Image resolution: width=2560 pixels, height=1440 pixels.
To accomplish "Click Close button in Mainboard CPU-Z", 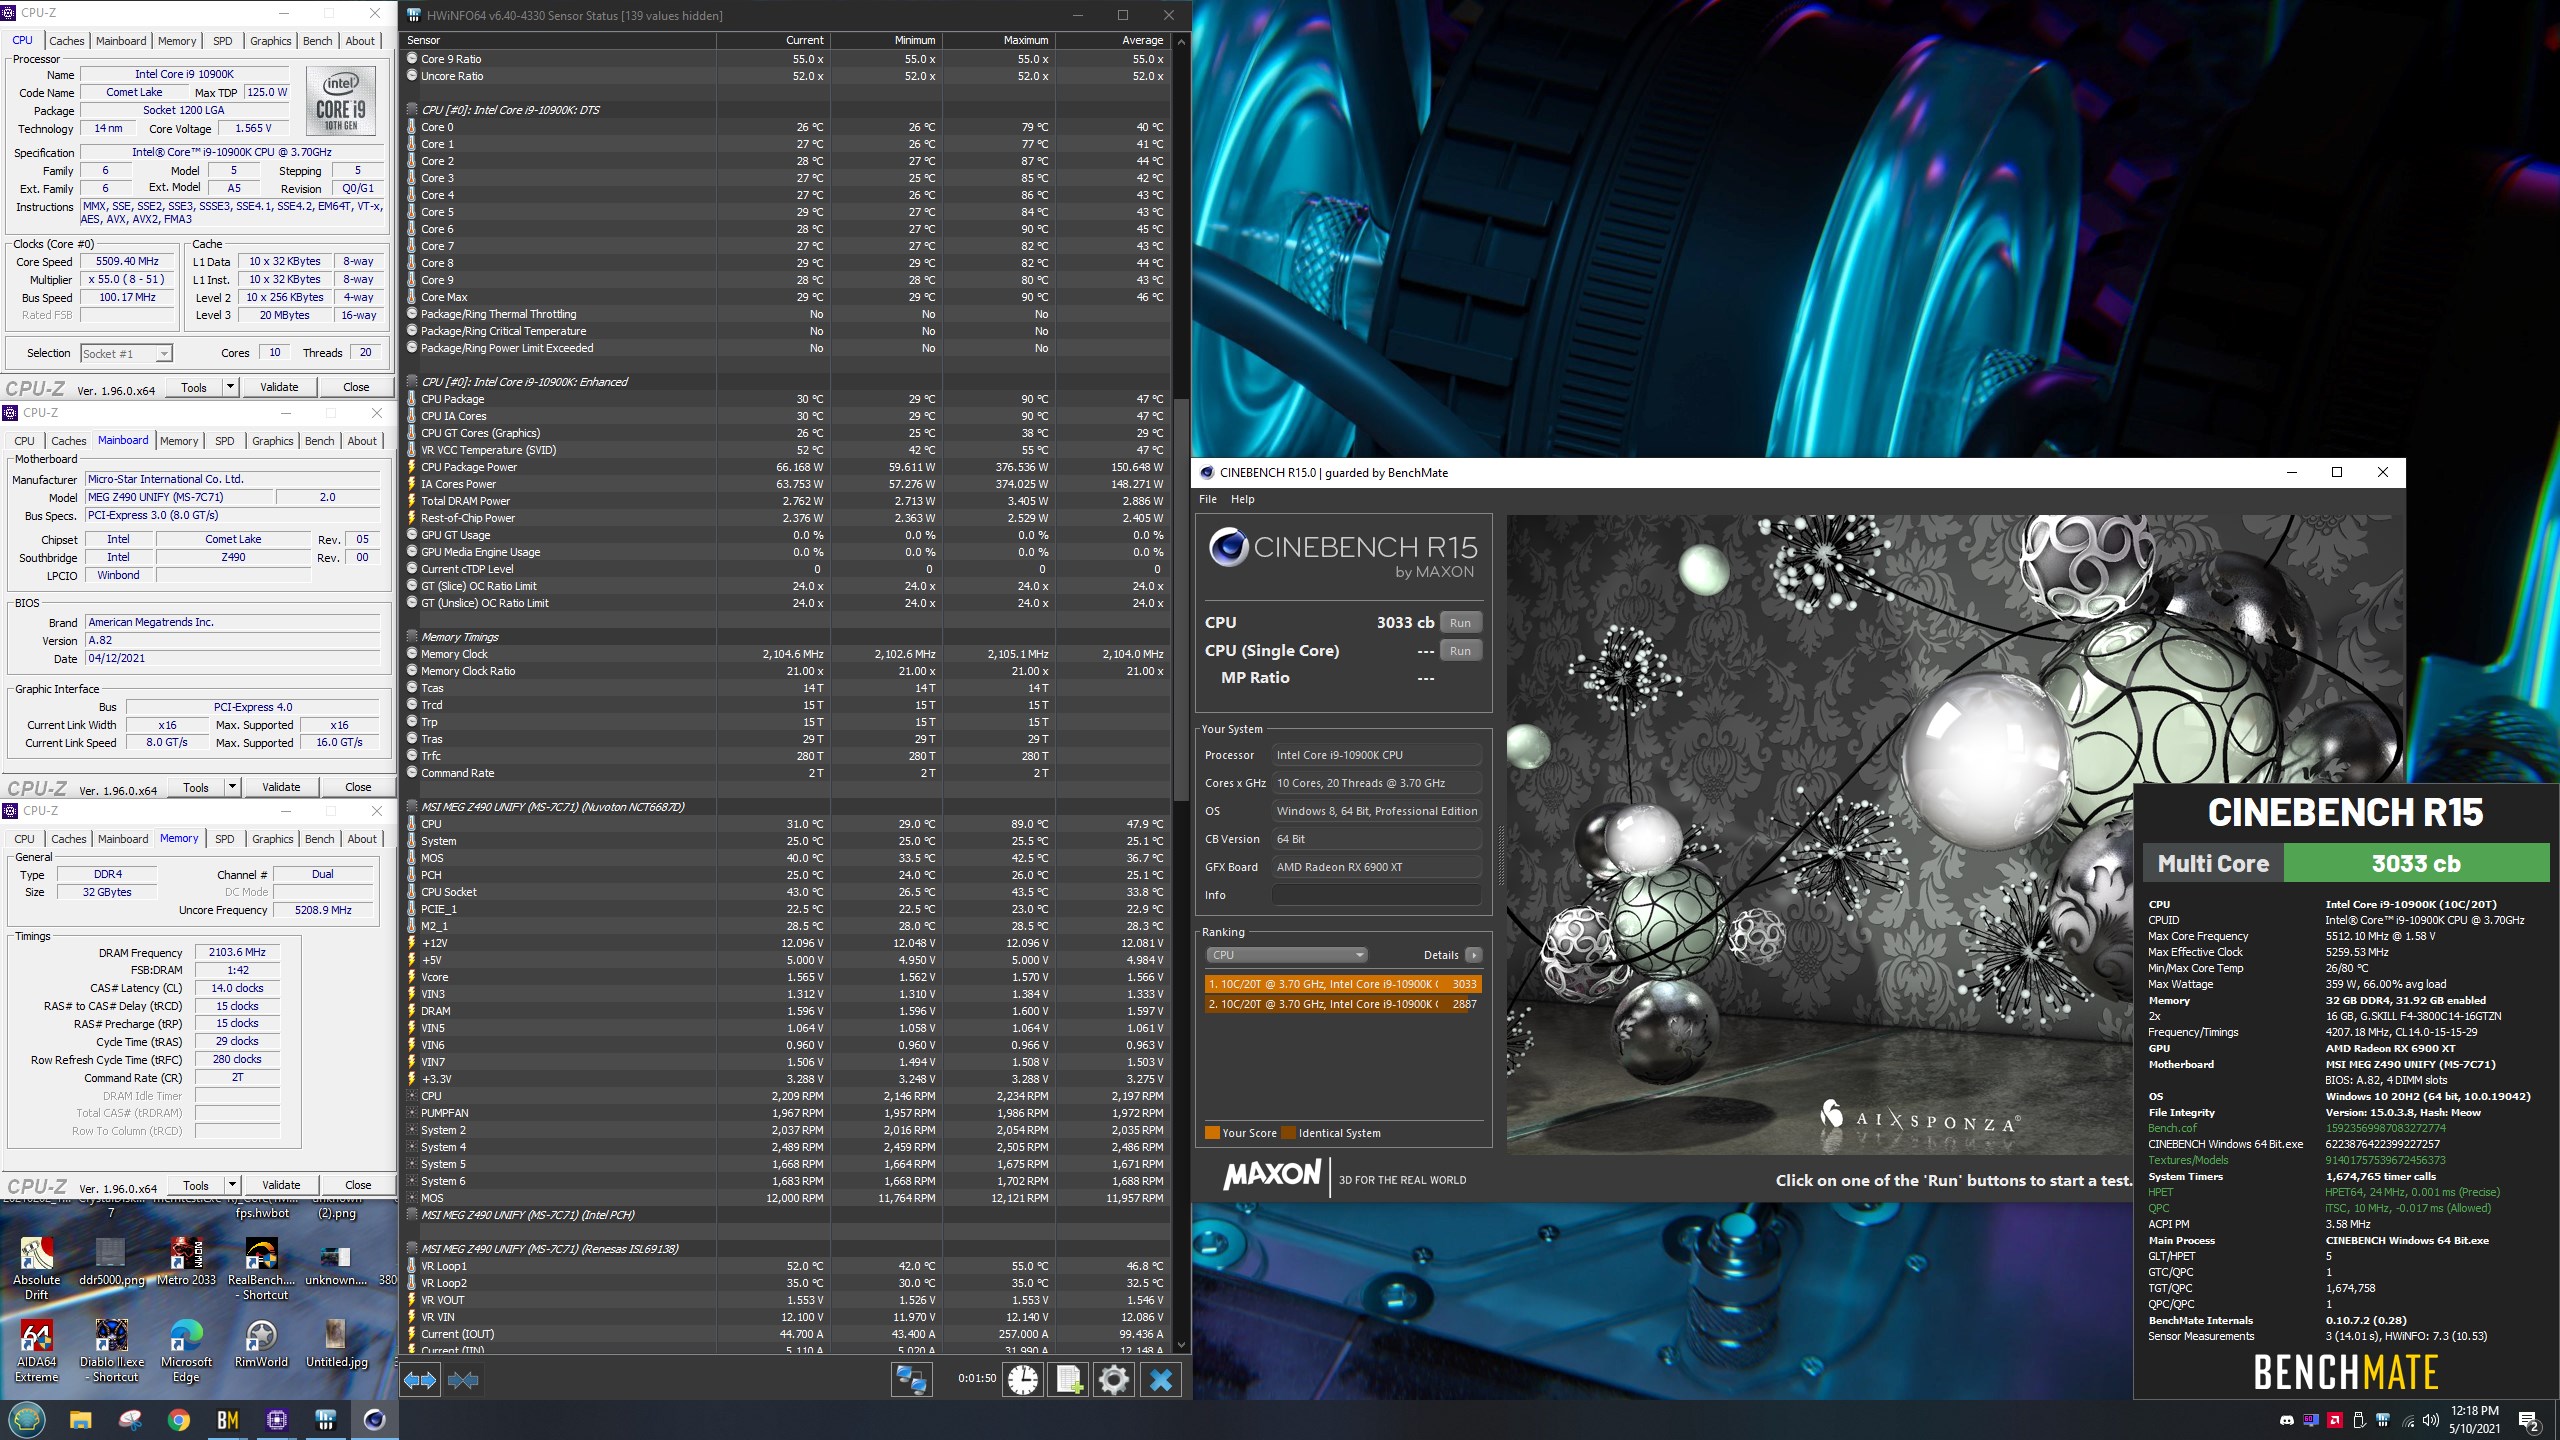I will [x=358, y=787].
